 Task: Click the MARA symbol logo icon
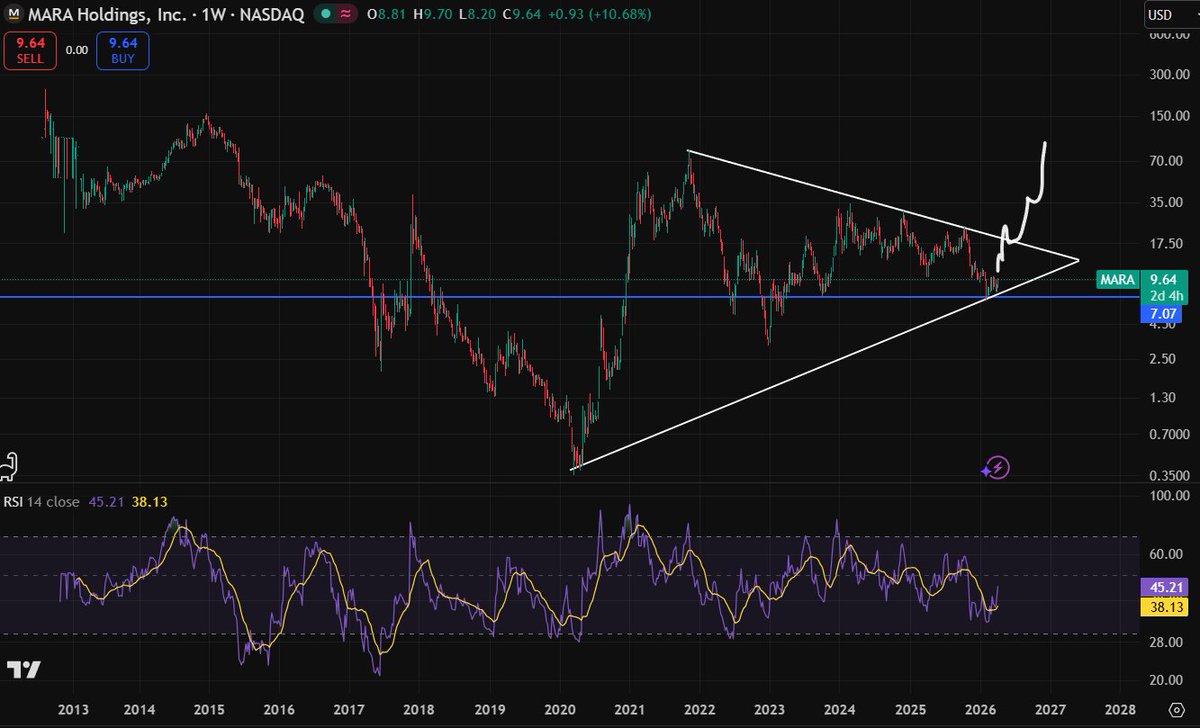[16, 15]
